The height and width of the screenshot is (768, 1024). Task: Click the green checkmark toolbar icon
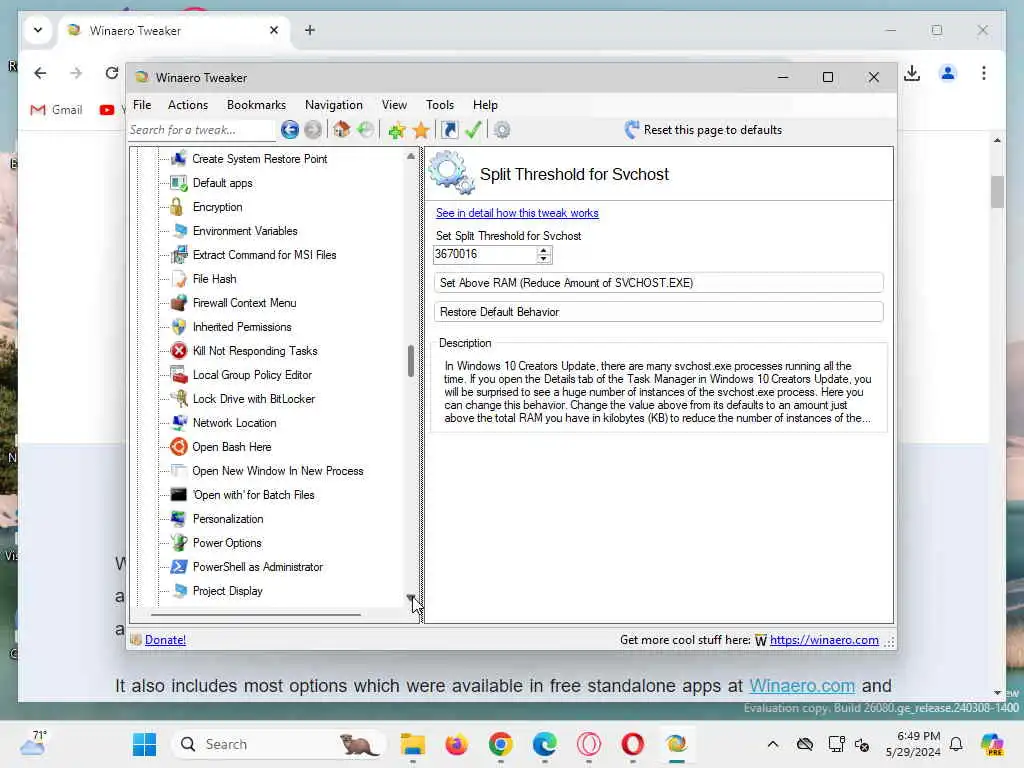(473, 130)
